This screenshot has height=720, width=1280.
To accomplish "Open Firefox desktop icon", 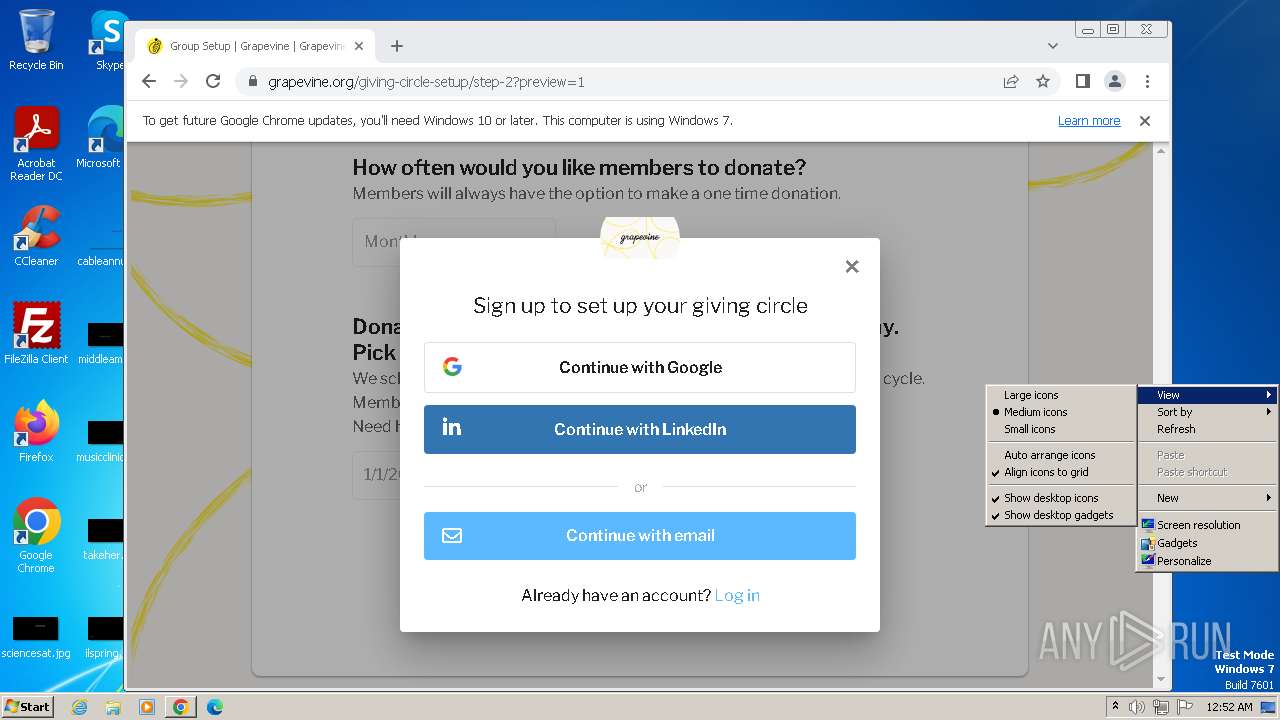I will [x=36, y=431].
